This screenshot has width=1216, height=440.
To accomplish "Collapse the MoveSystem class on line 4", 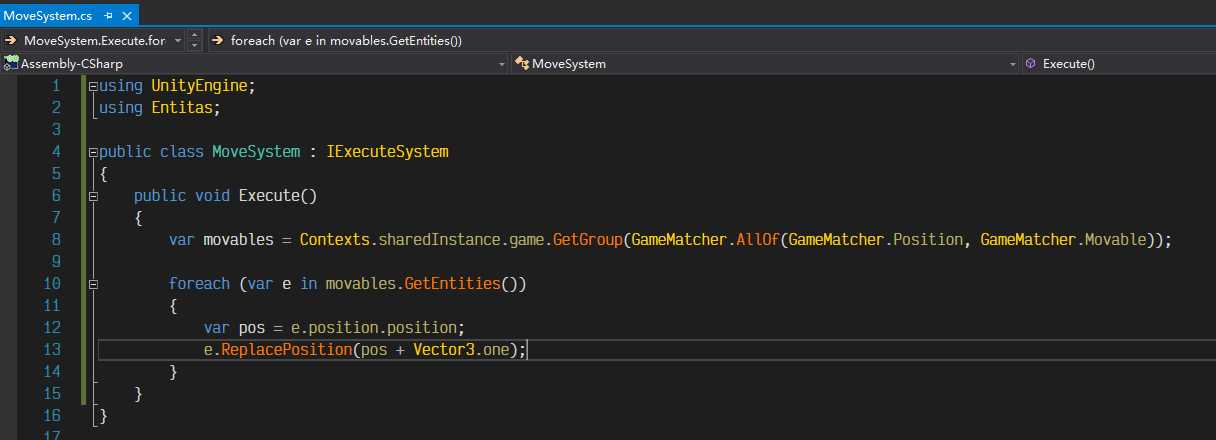I will tap(93, 153).
